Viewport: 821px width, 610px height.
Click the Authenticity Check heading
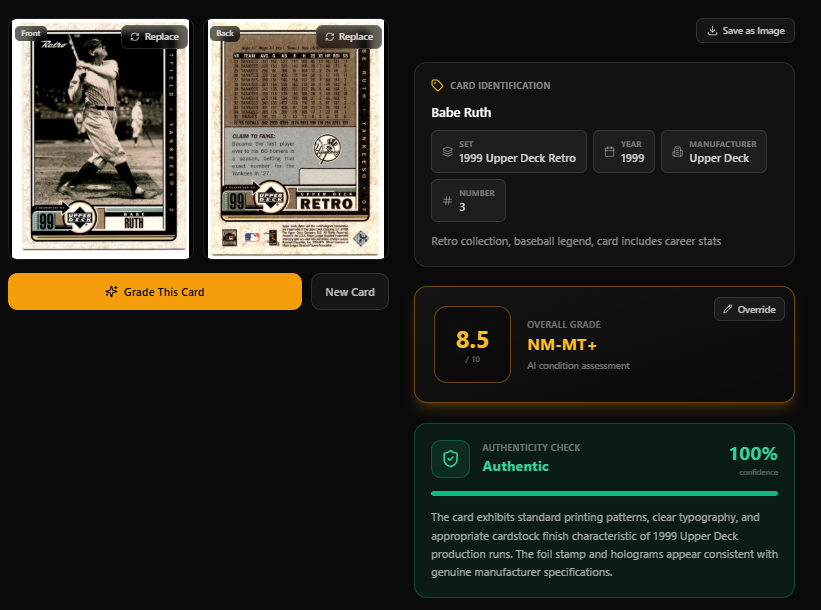(531, 448)
